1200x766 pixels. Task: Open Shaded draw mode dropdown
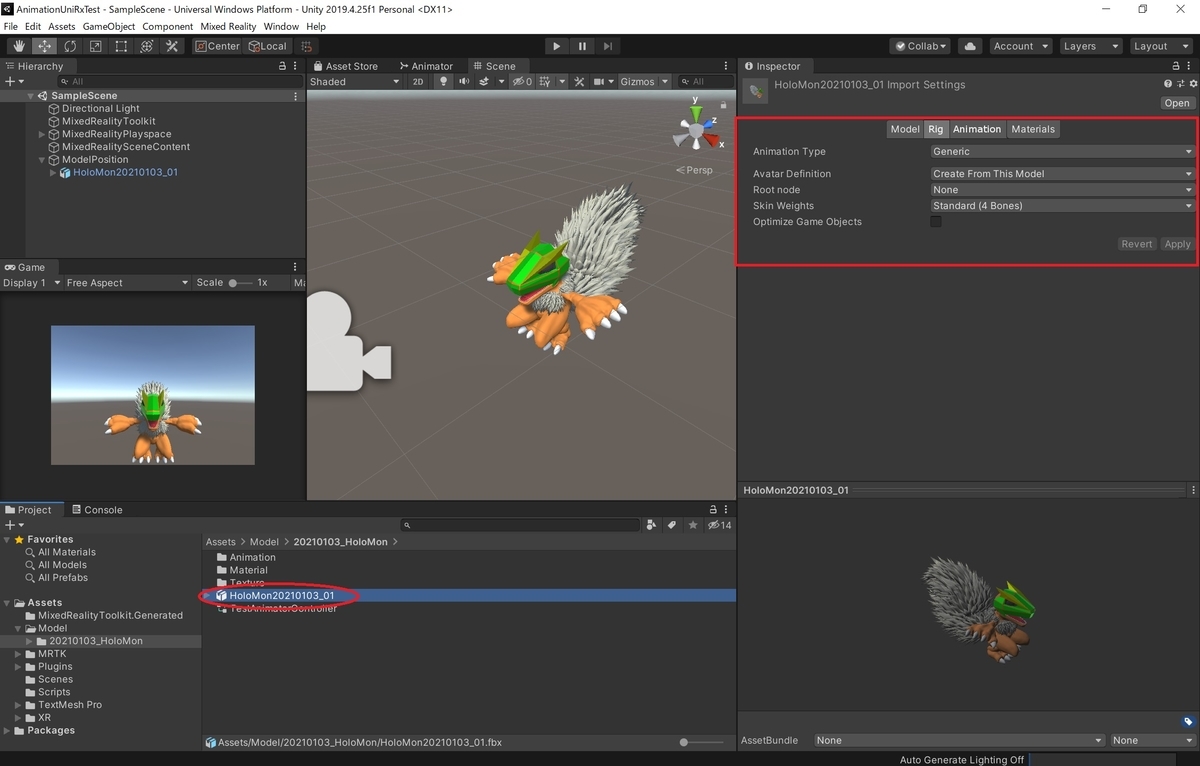pos(354,82)
